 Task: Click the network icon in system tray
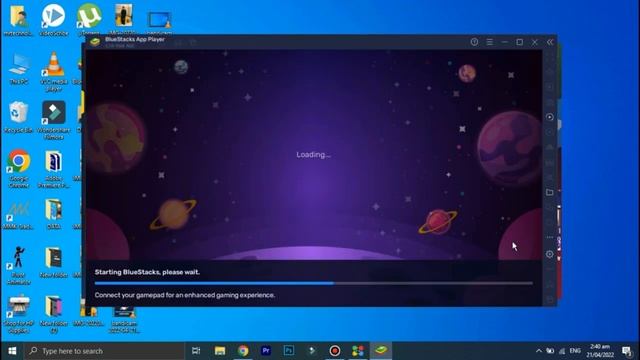562,351
